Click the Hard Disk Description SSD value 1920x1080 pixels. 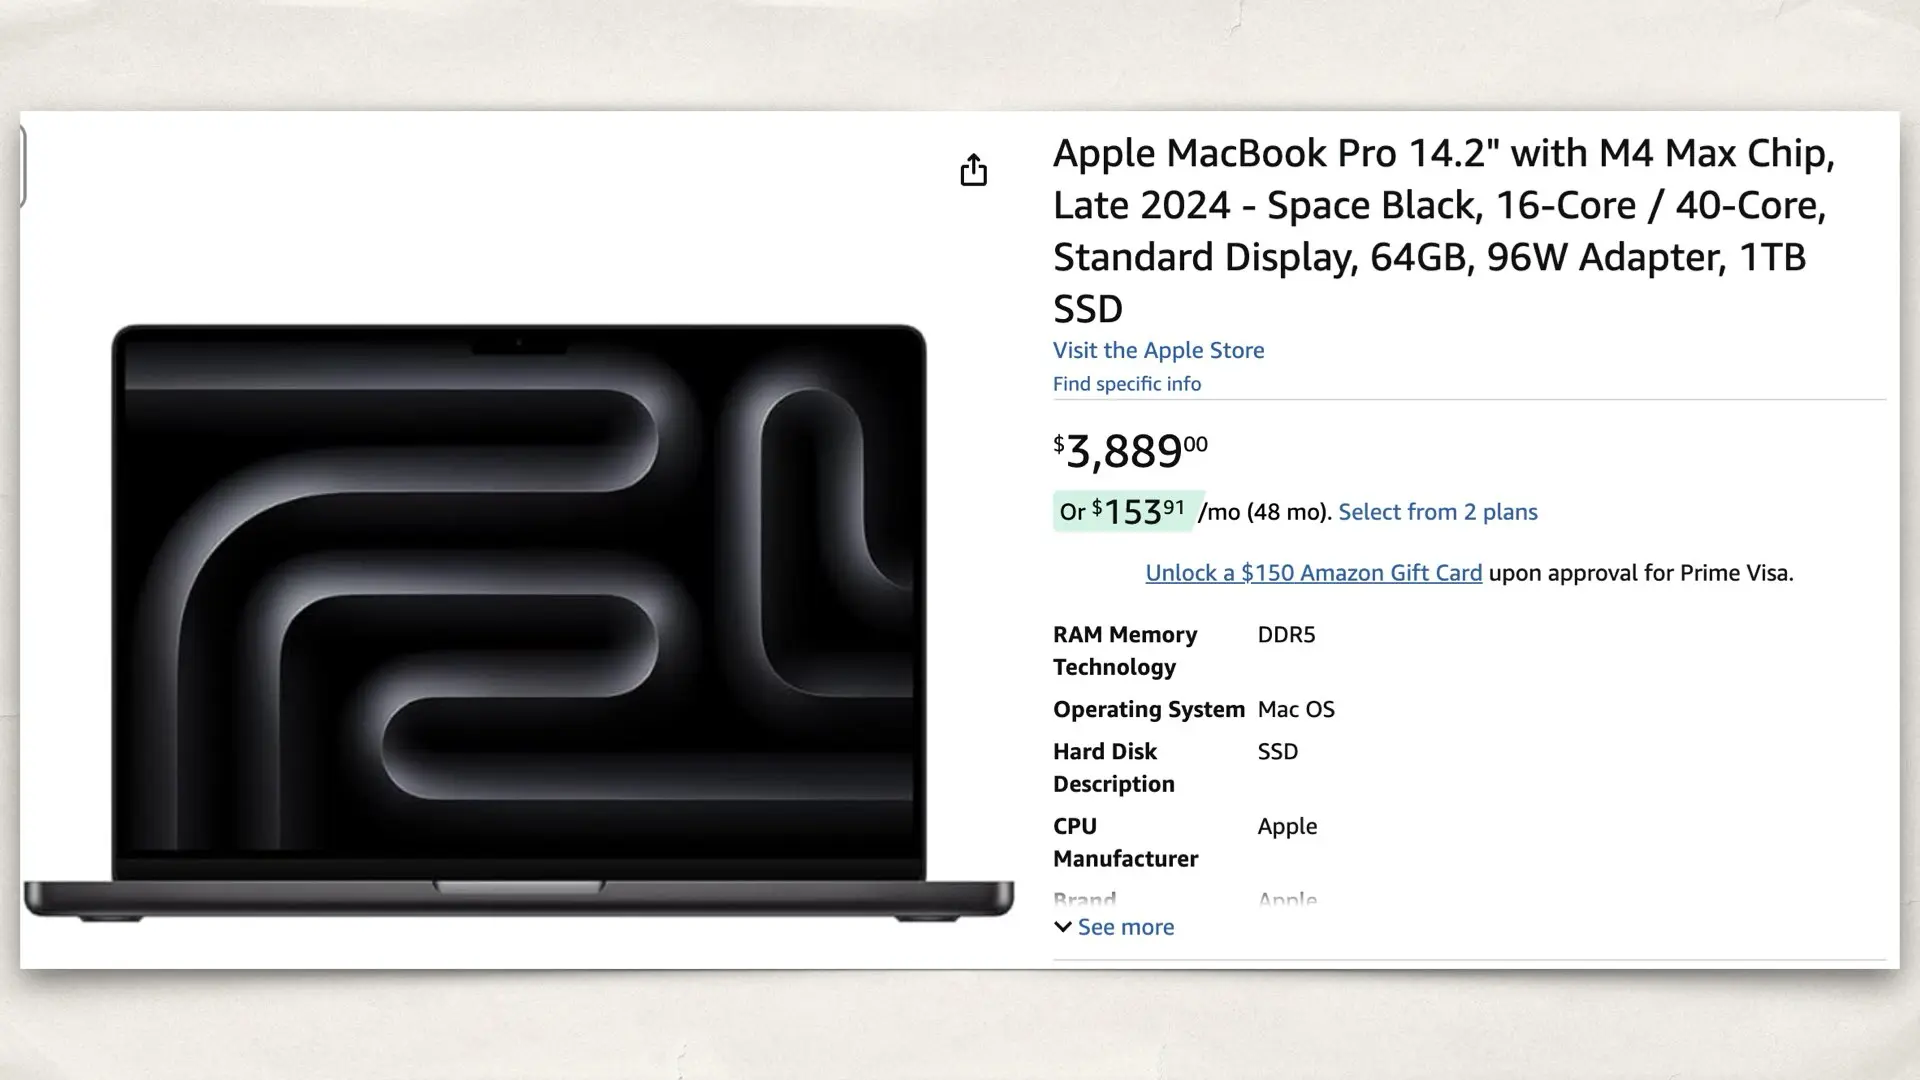(1277, 751)
